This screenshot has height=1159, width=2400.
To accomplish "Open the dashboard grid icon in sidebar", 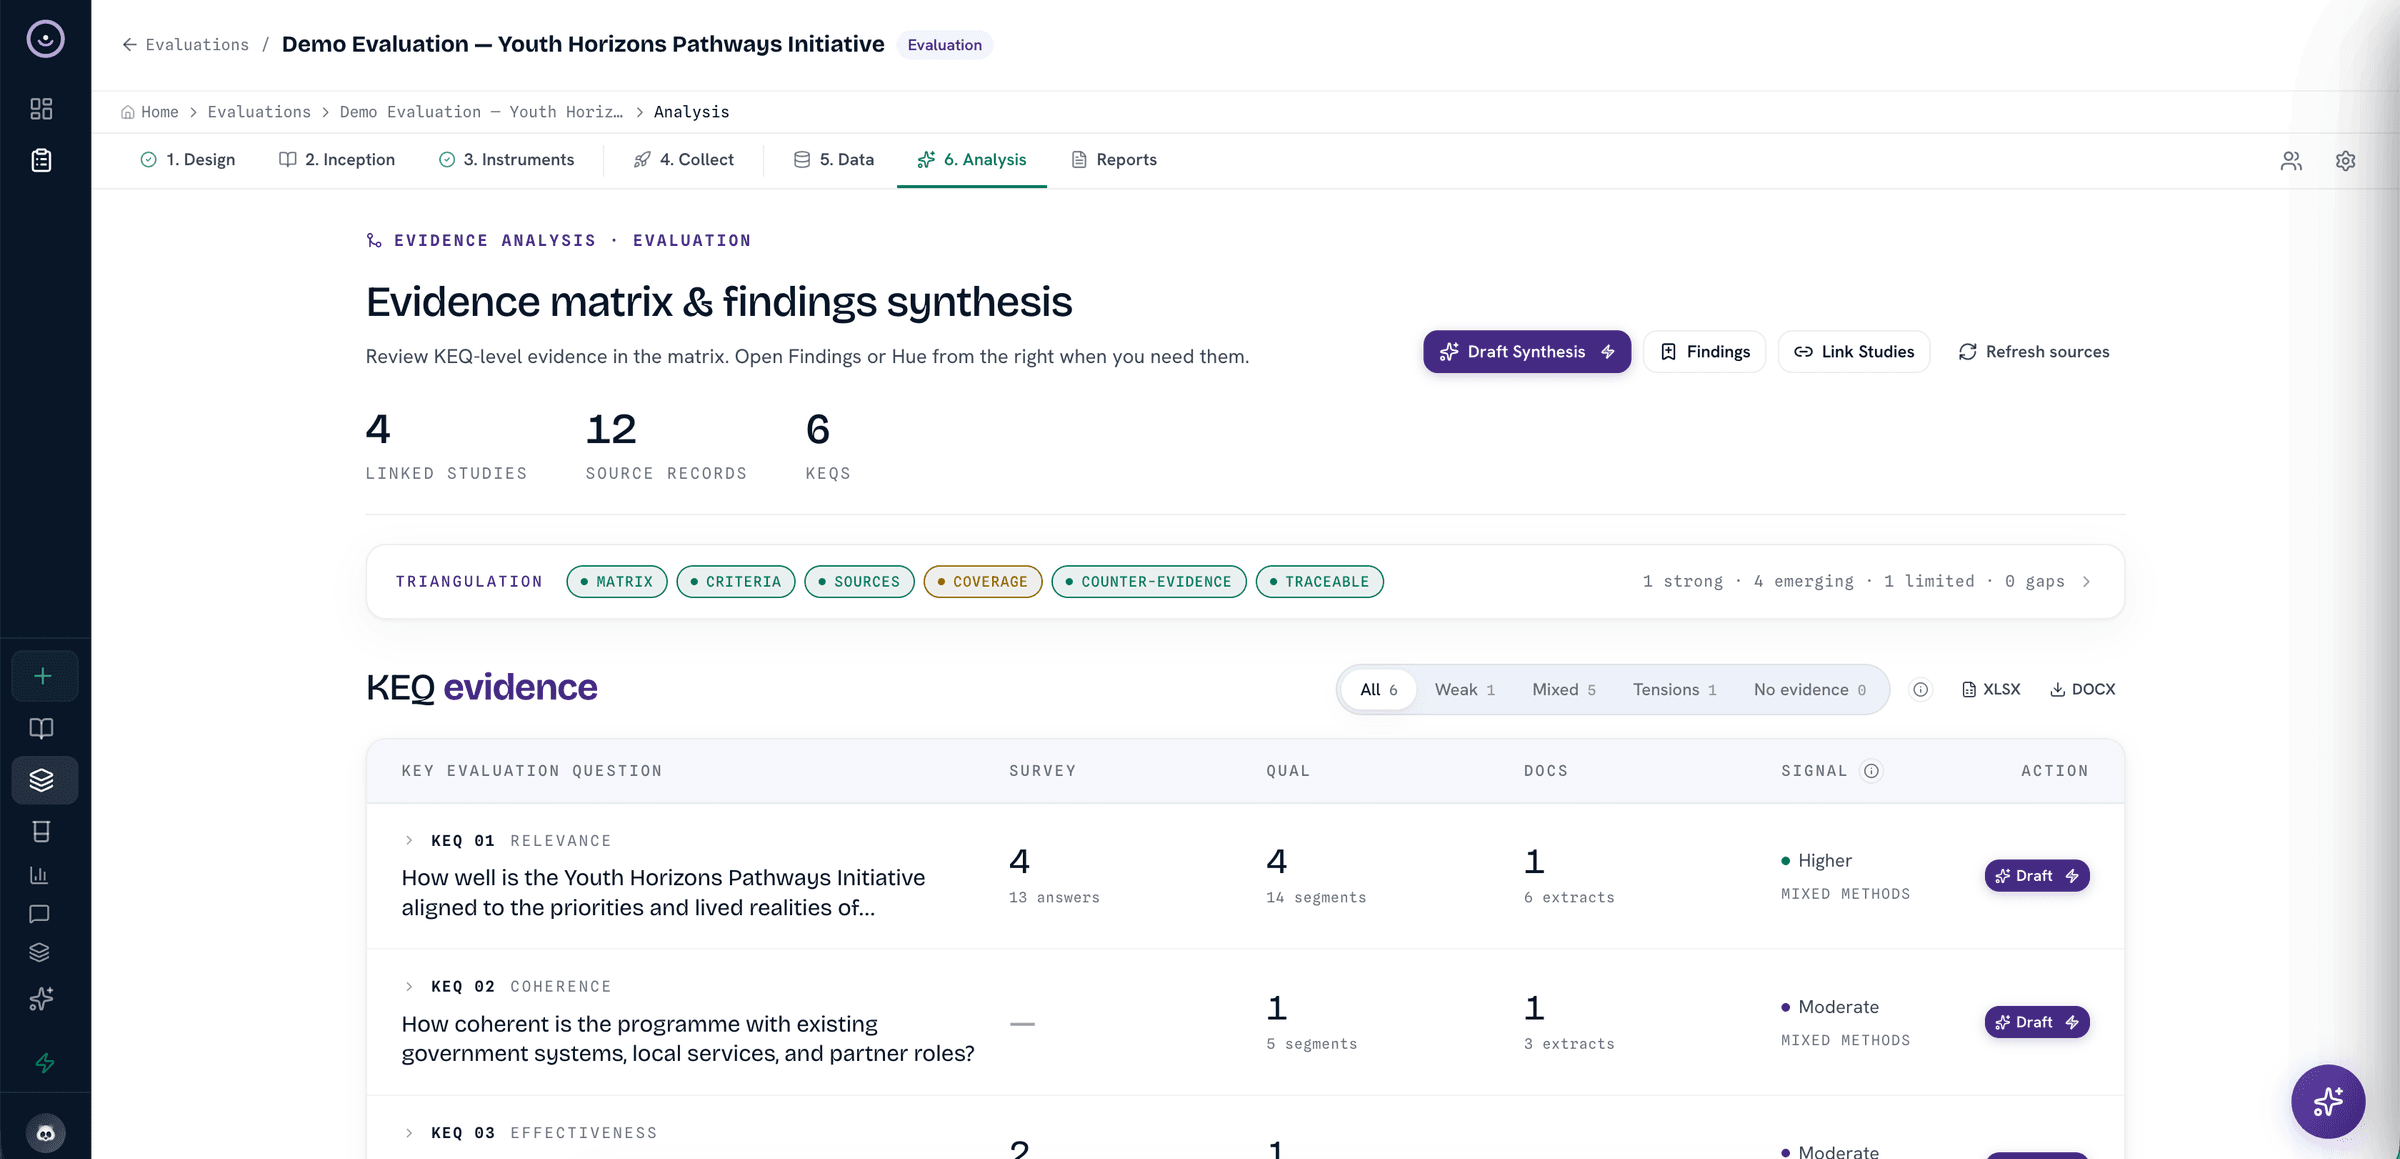I will pyautogui.click(x=41, y=109).
